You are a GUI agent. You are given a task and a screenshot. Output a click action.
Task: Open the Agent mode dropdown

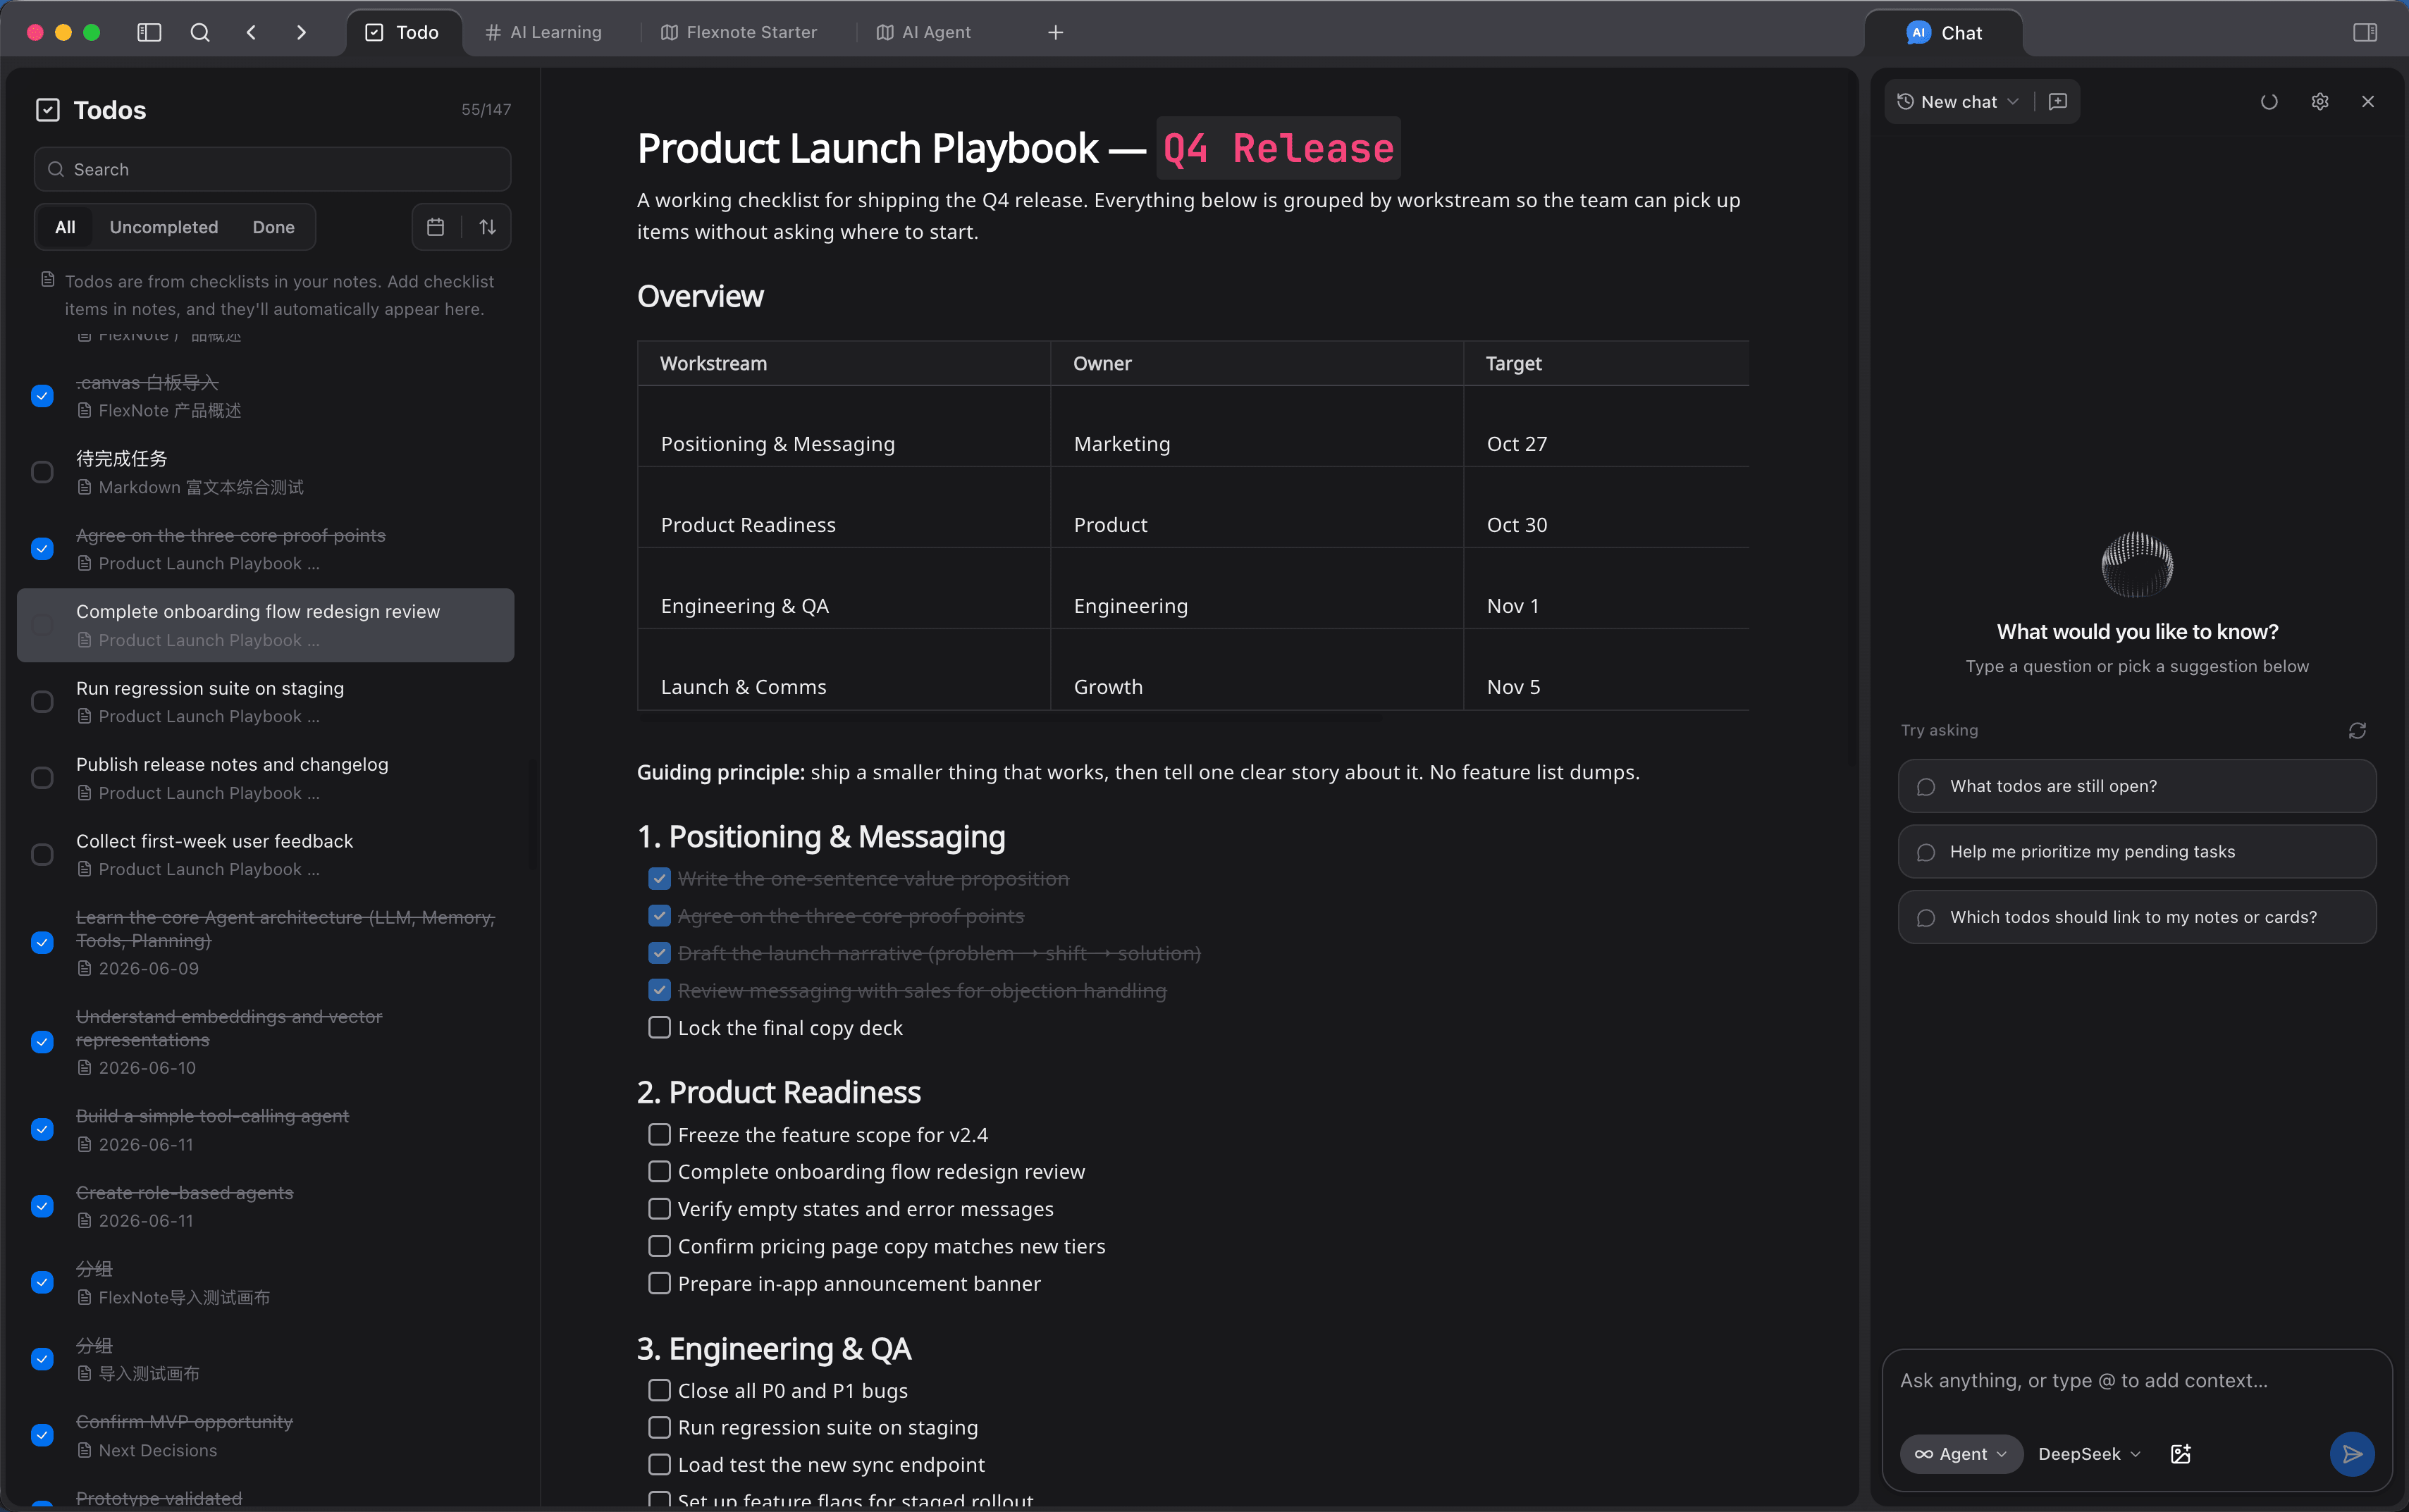[x=1961, y=1454]
